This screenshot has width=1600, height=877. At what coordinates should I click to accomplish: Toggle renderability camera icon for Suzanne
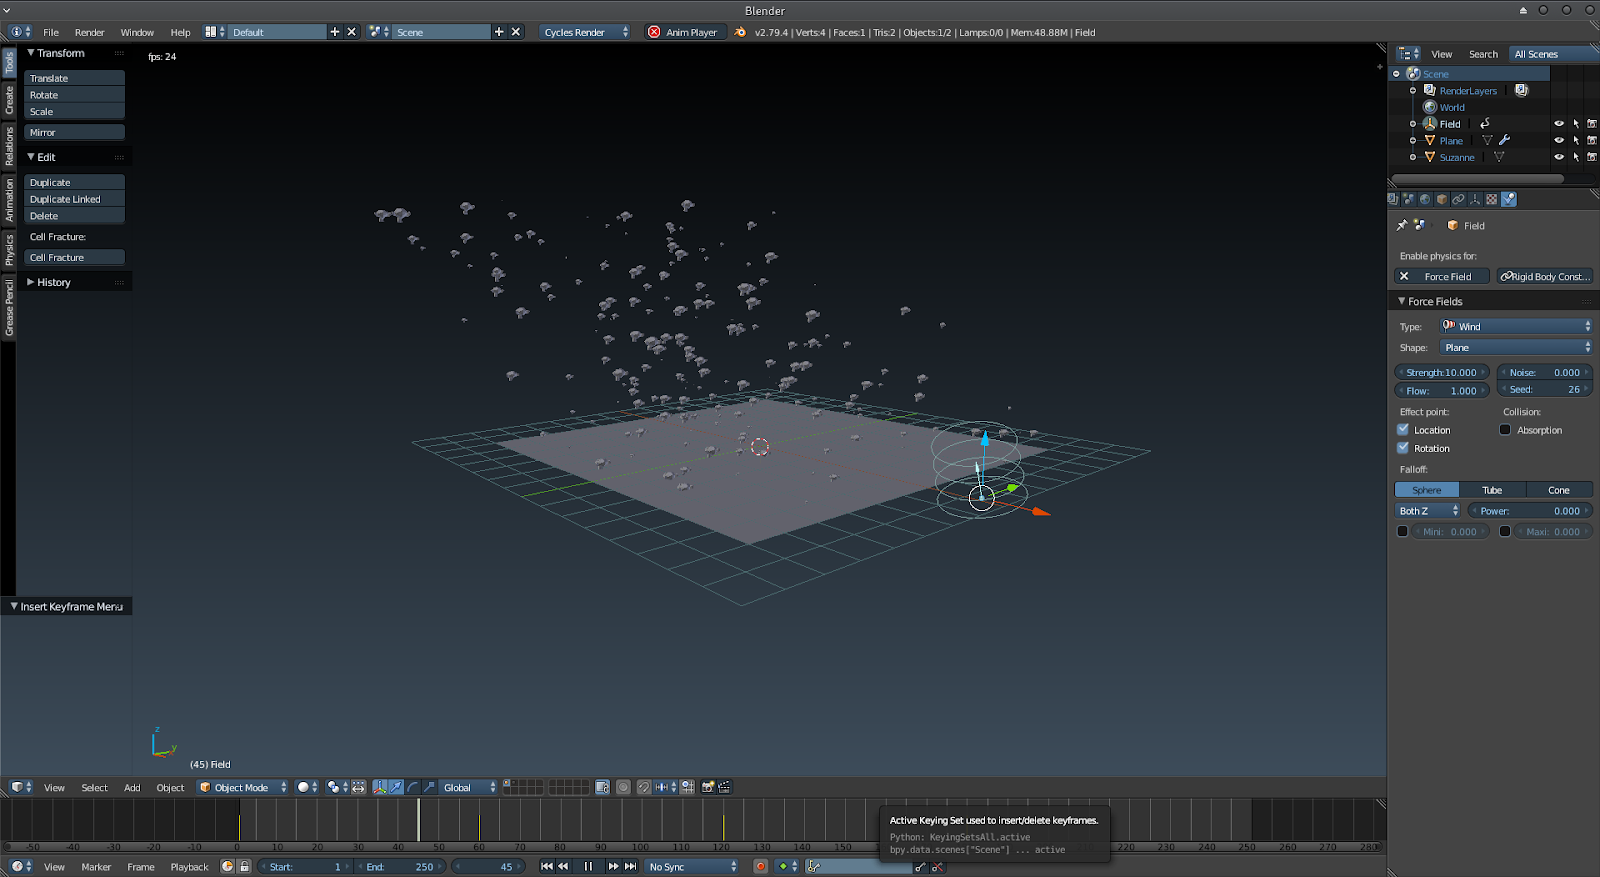pyautogui.click(x=1592, y=157)
